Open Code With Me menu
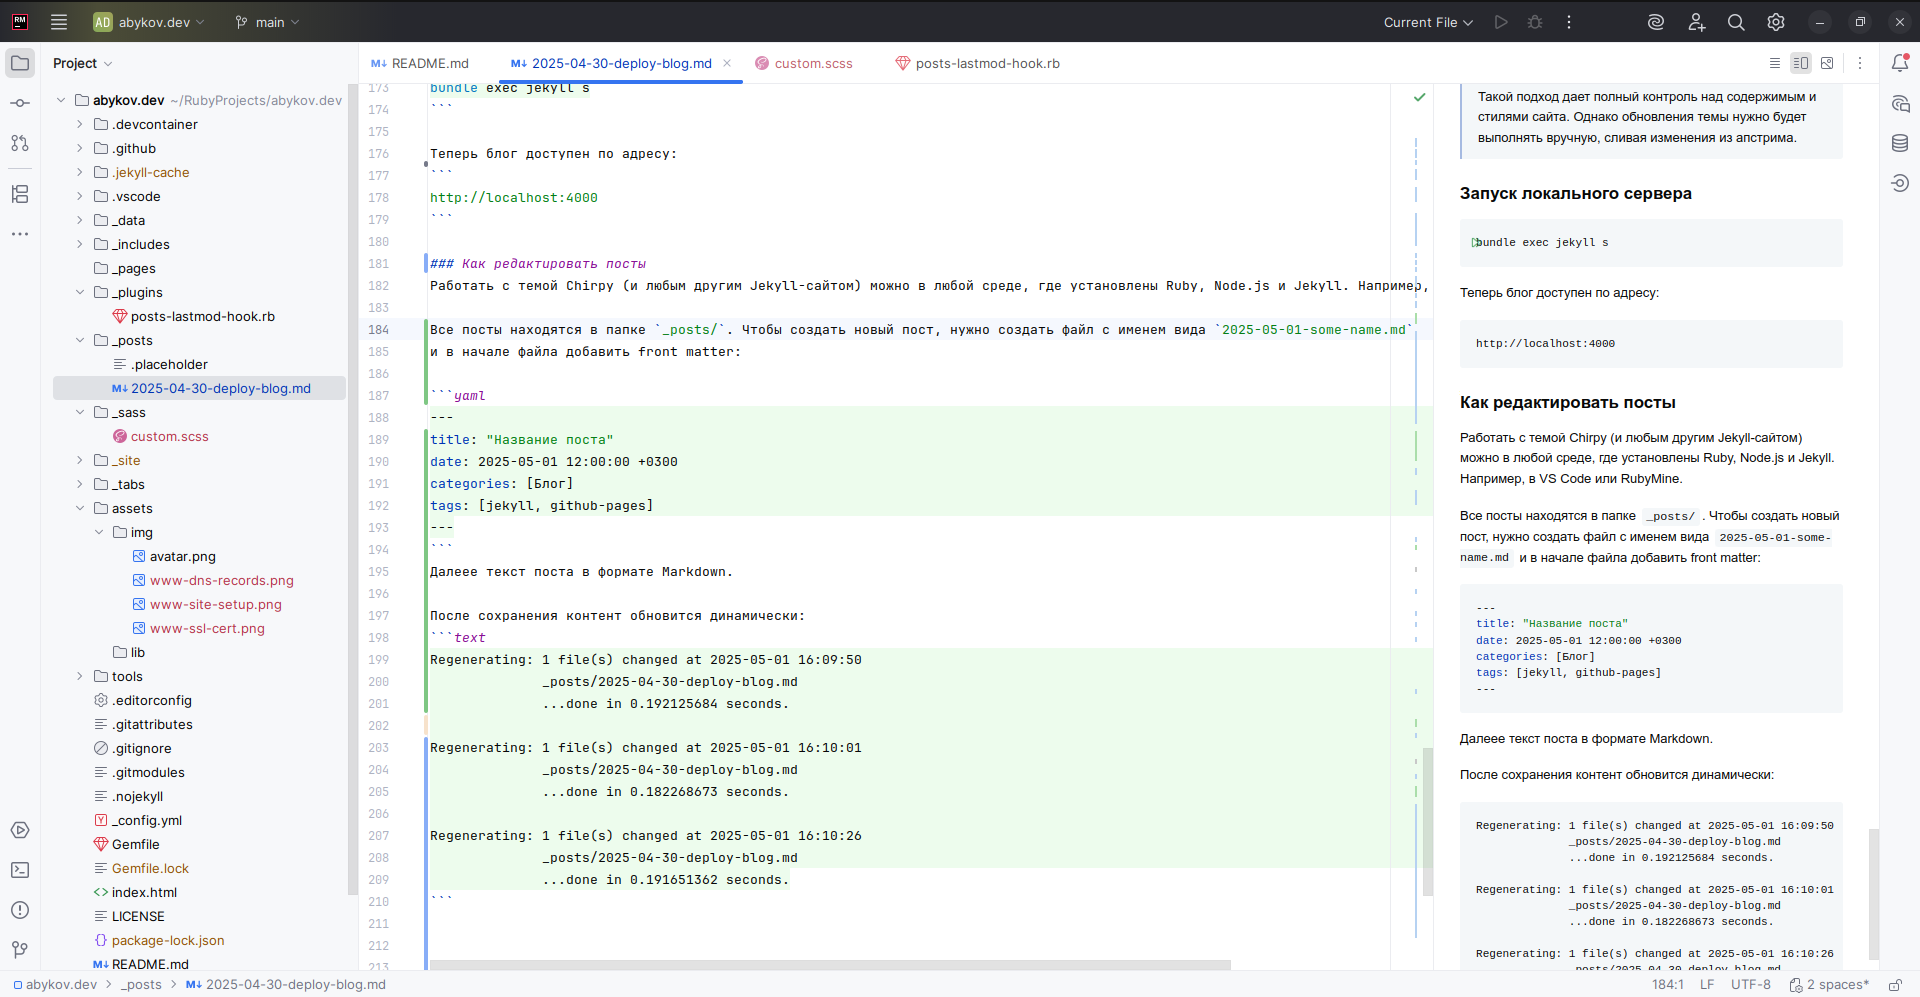Image resolution: width=1920 pixels, height=997 pixels. tap(1697, 22)
